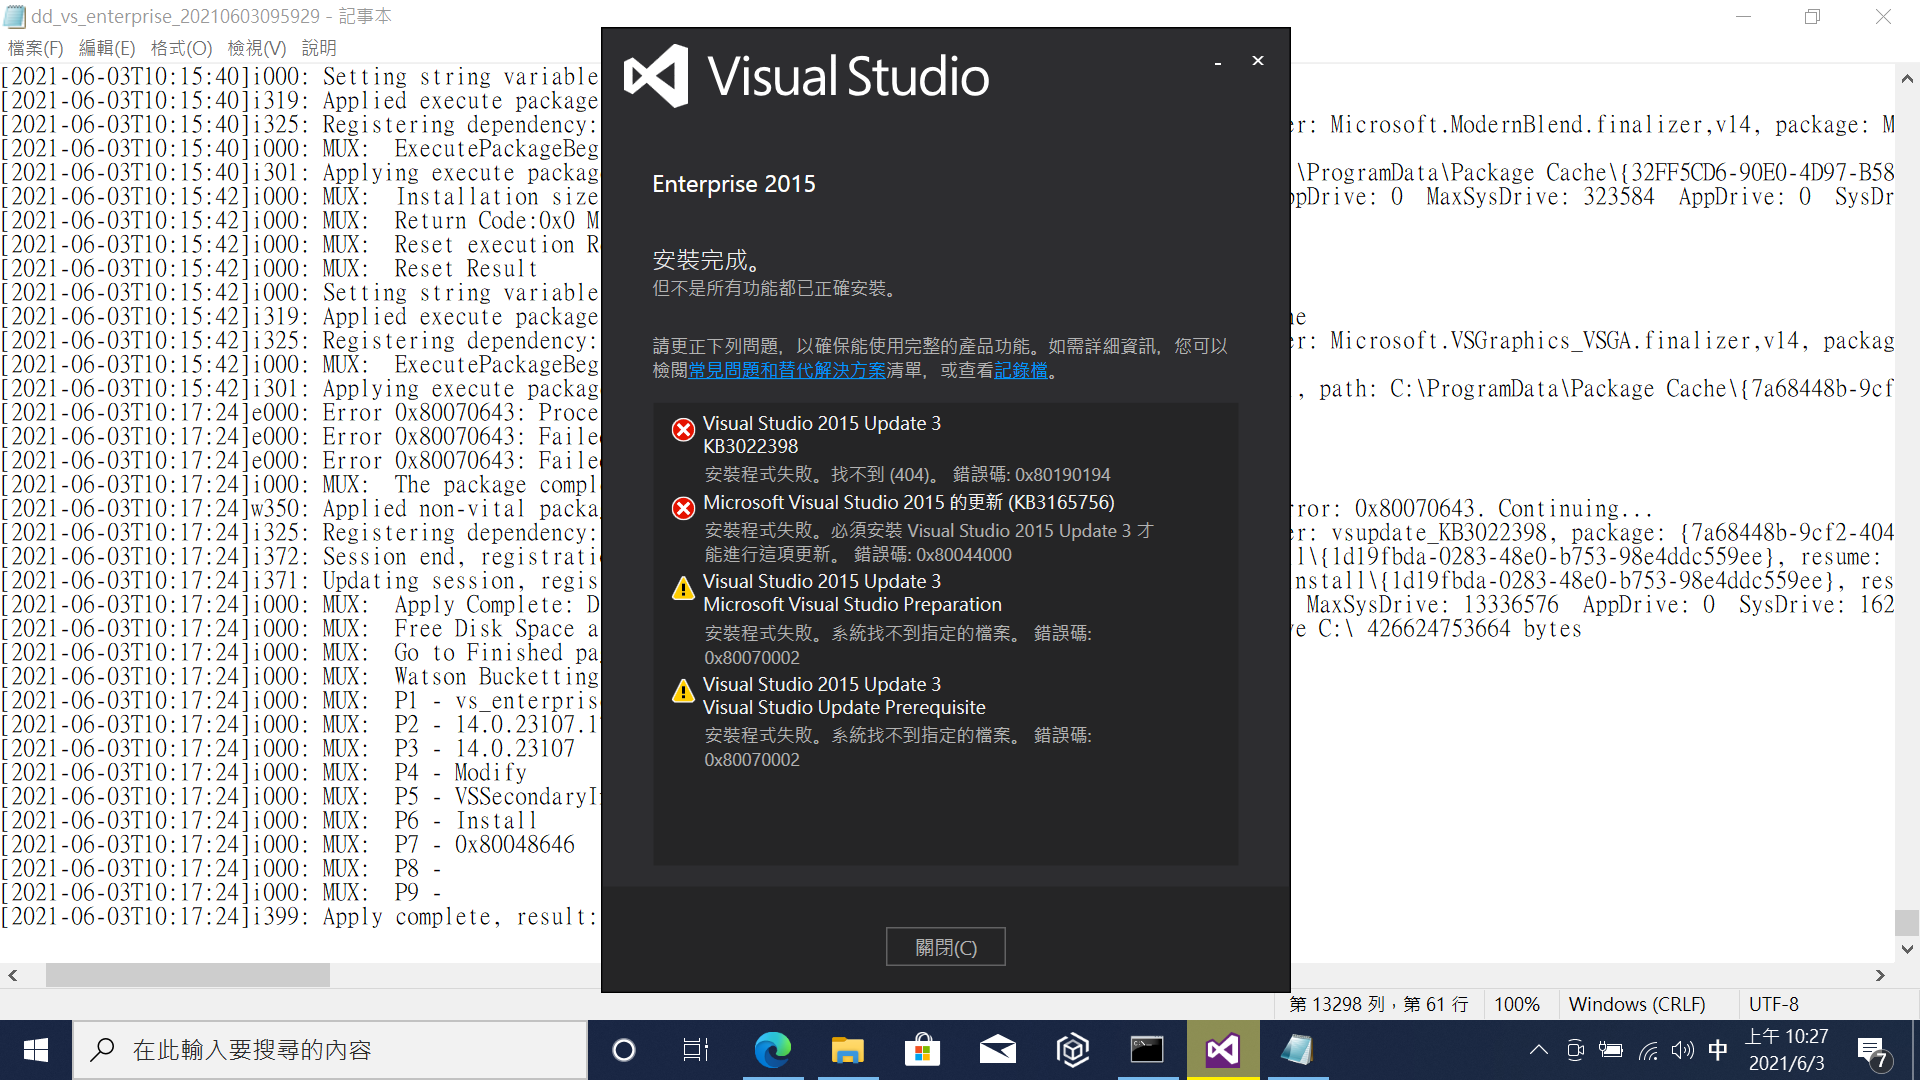The height and width of the screenshot is (1080, 1920).
Task: Open Task View
Action: click(x=694, y=1049)
